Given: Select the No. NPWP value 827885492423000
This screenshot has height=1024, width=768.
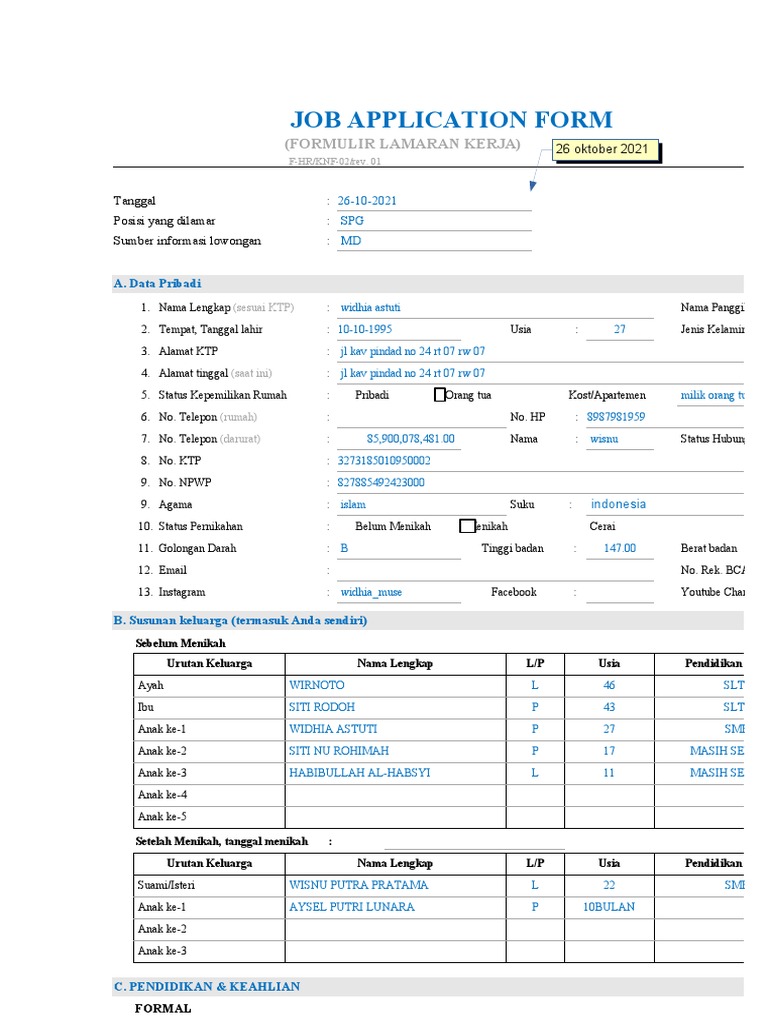Looking at the screenshot, I should (381, 483).
